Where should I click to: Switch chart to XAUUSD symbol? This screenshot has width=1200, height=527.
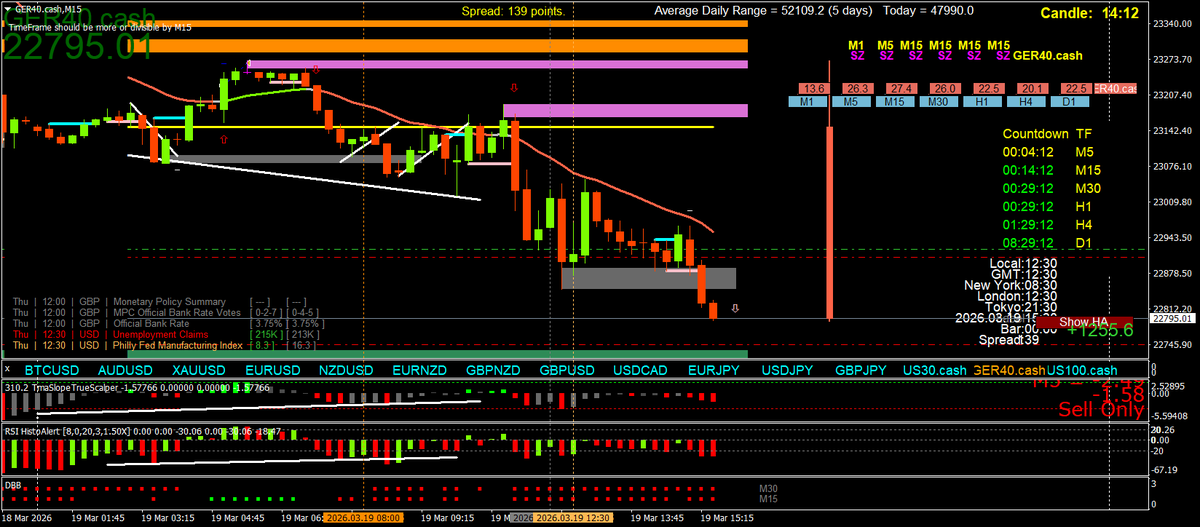pyautogui.click(x=199, y=370)
